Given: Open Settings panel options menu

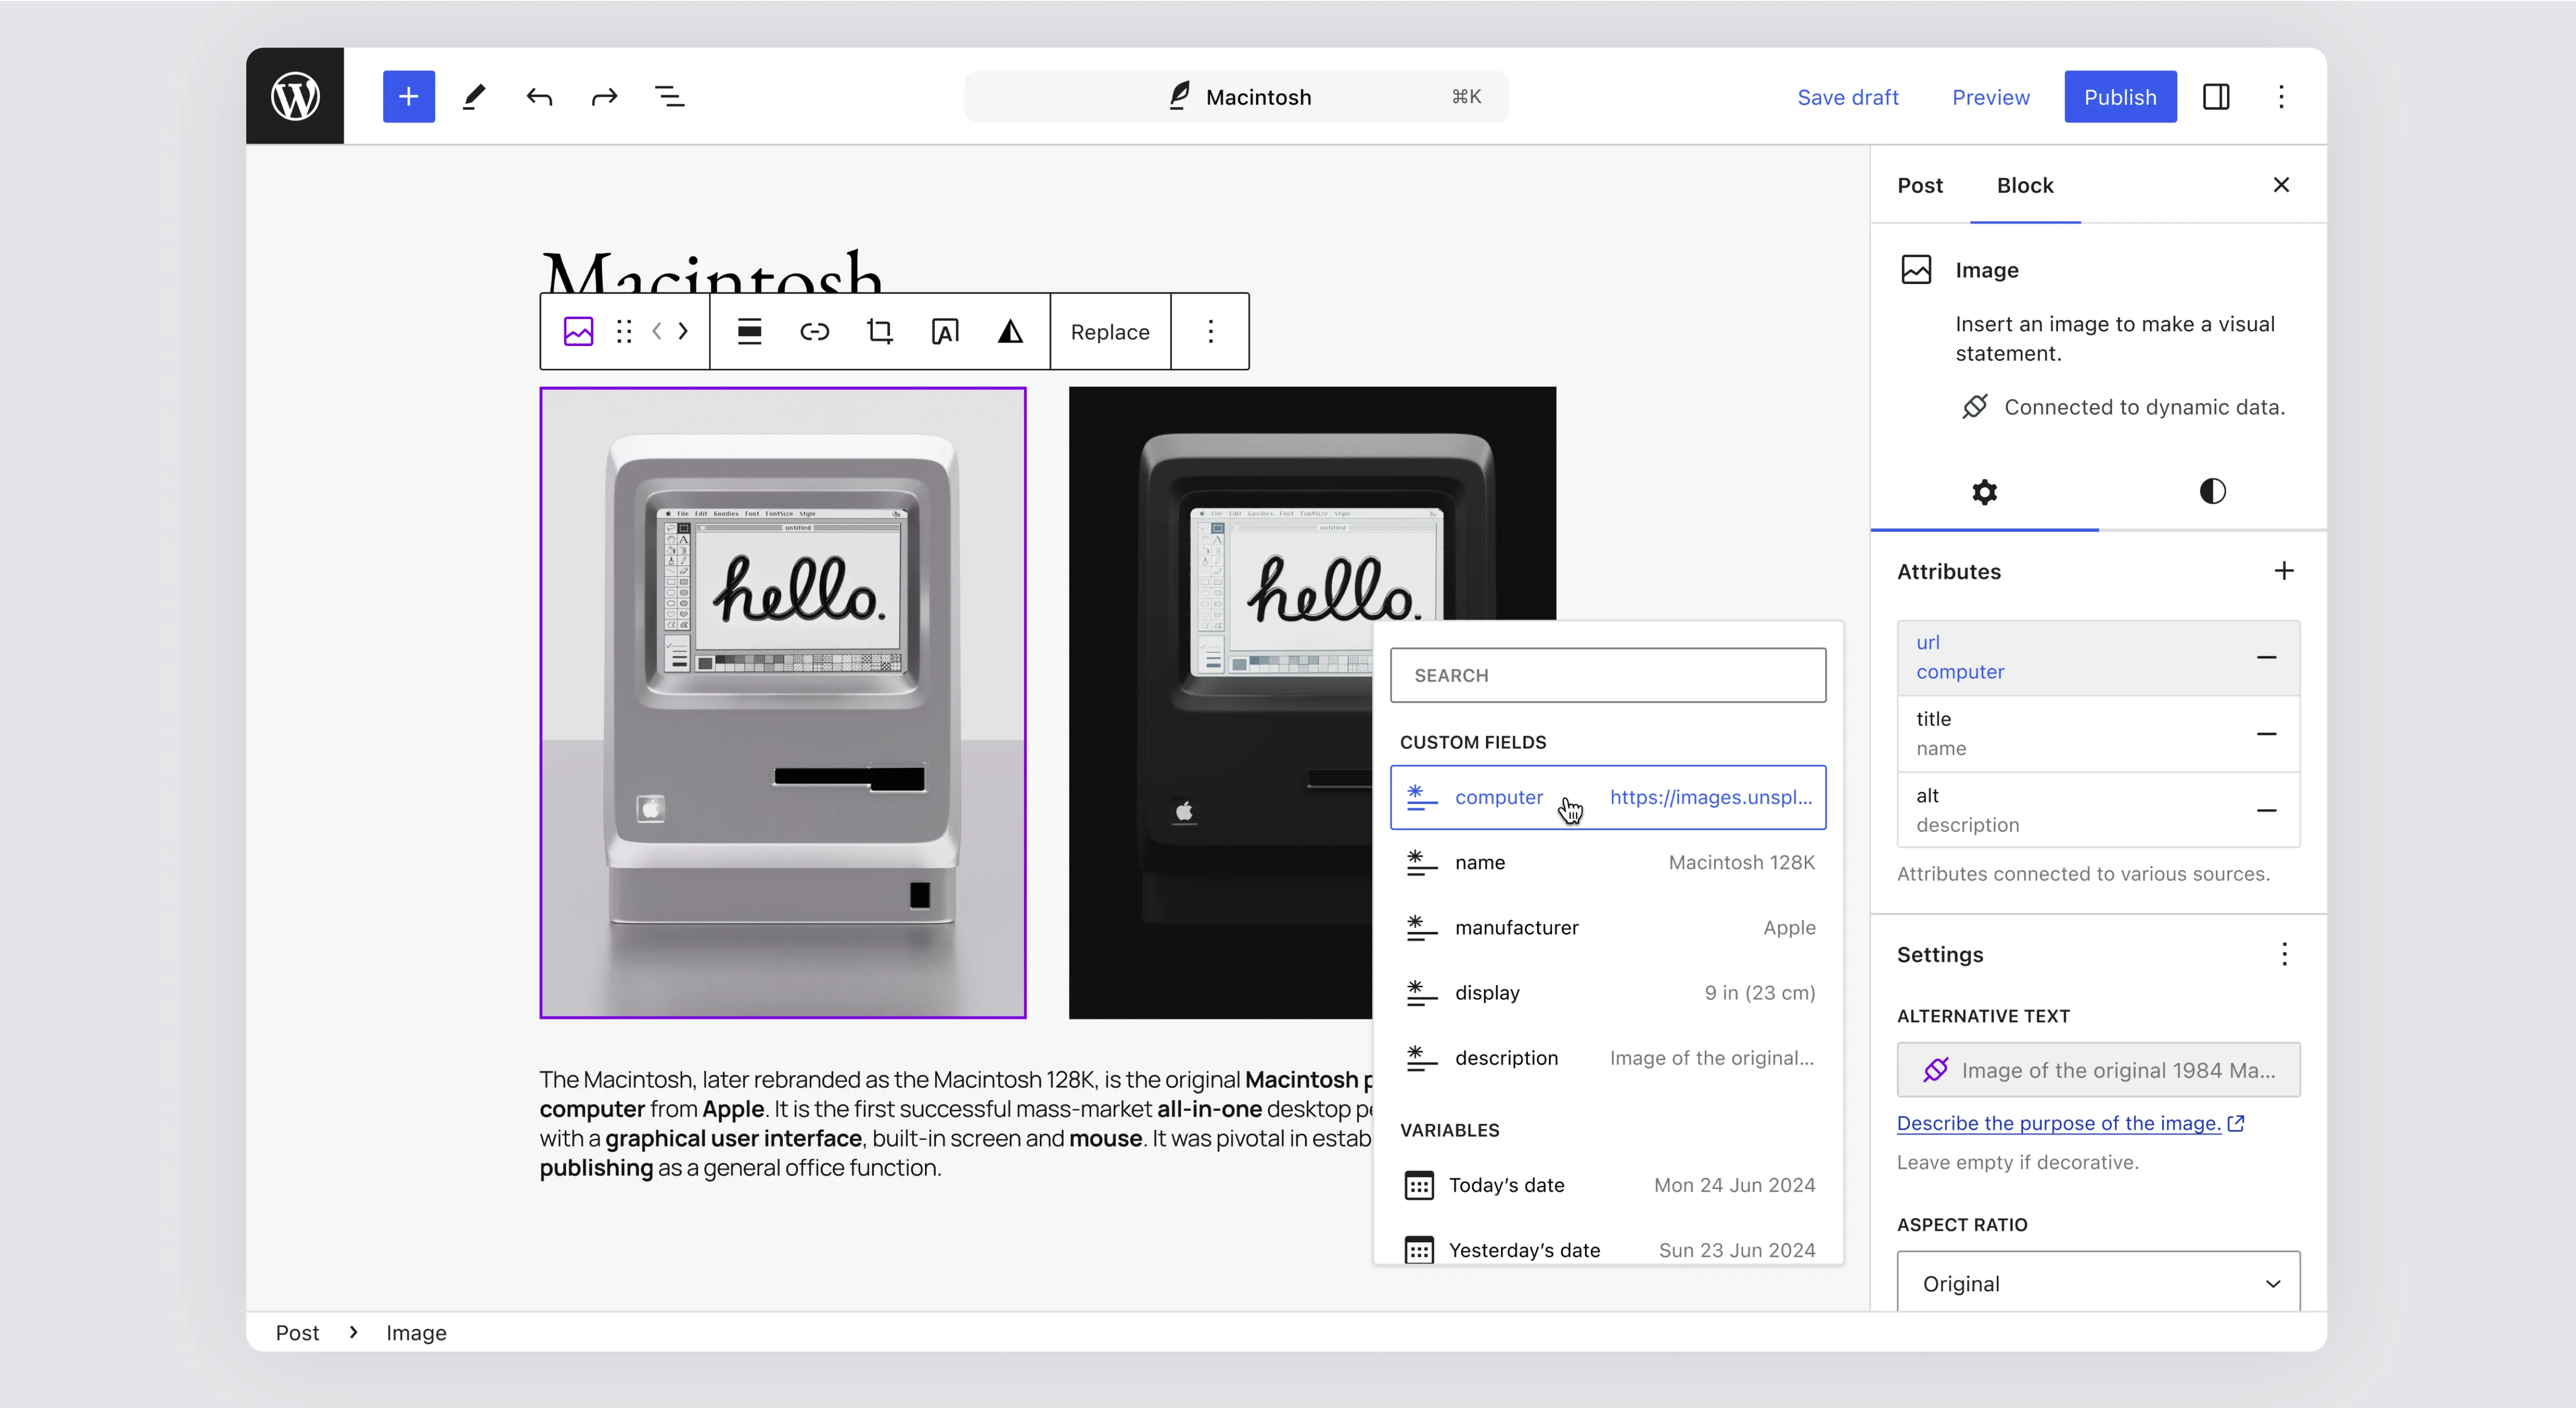Looking at the screenshot, I should point(2283,954).
